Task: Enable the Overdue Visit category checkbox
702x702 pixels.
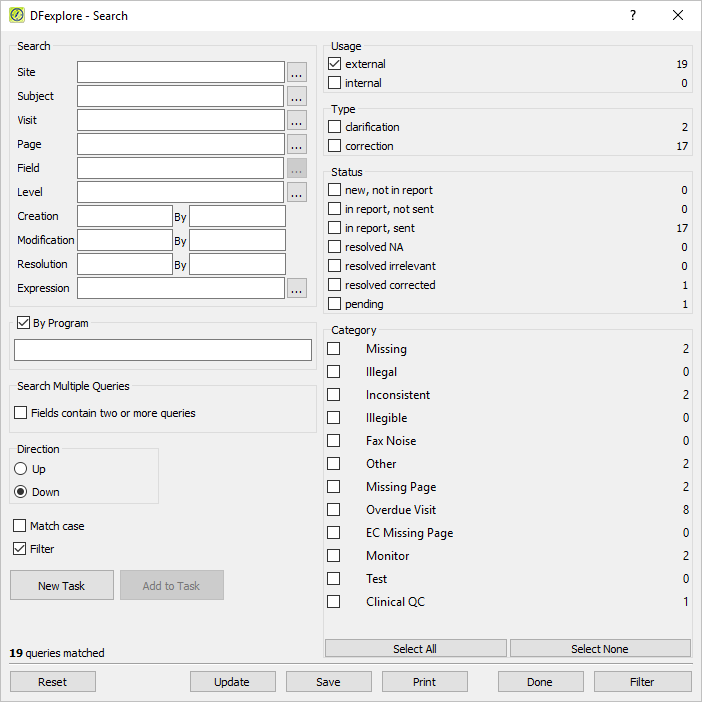Action: pyautogui.click(x=334, y=509)
